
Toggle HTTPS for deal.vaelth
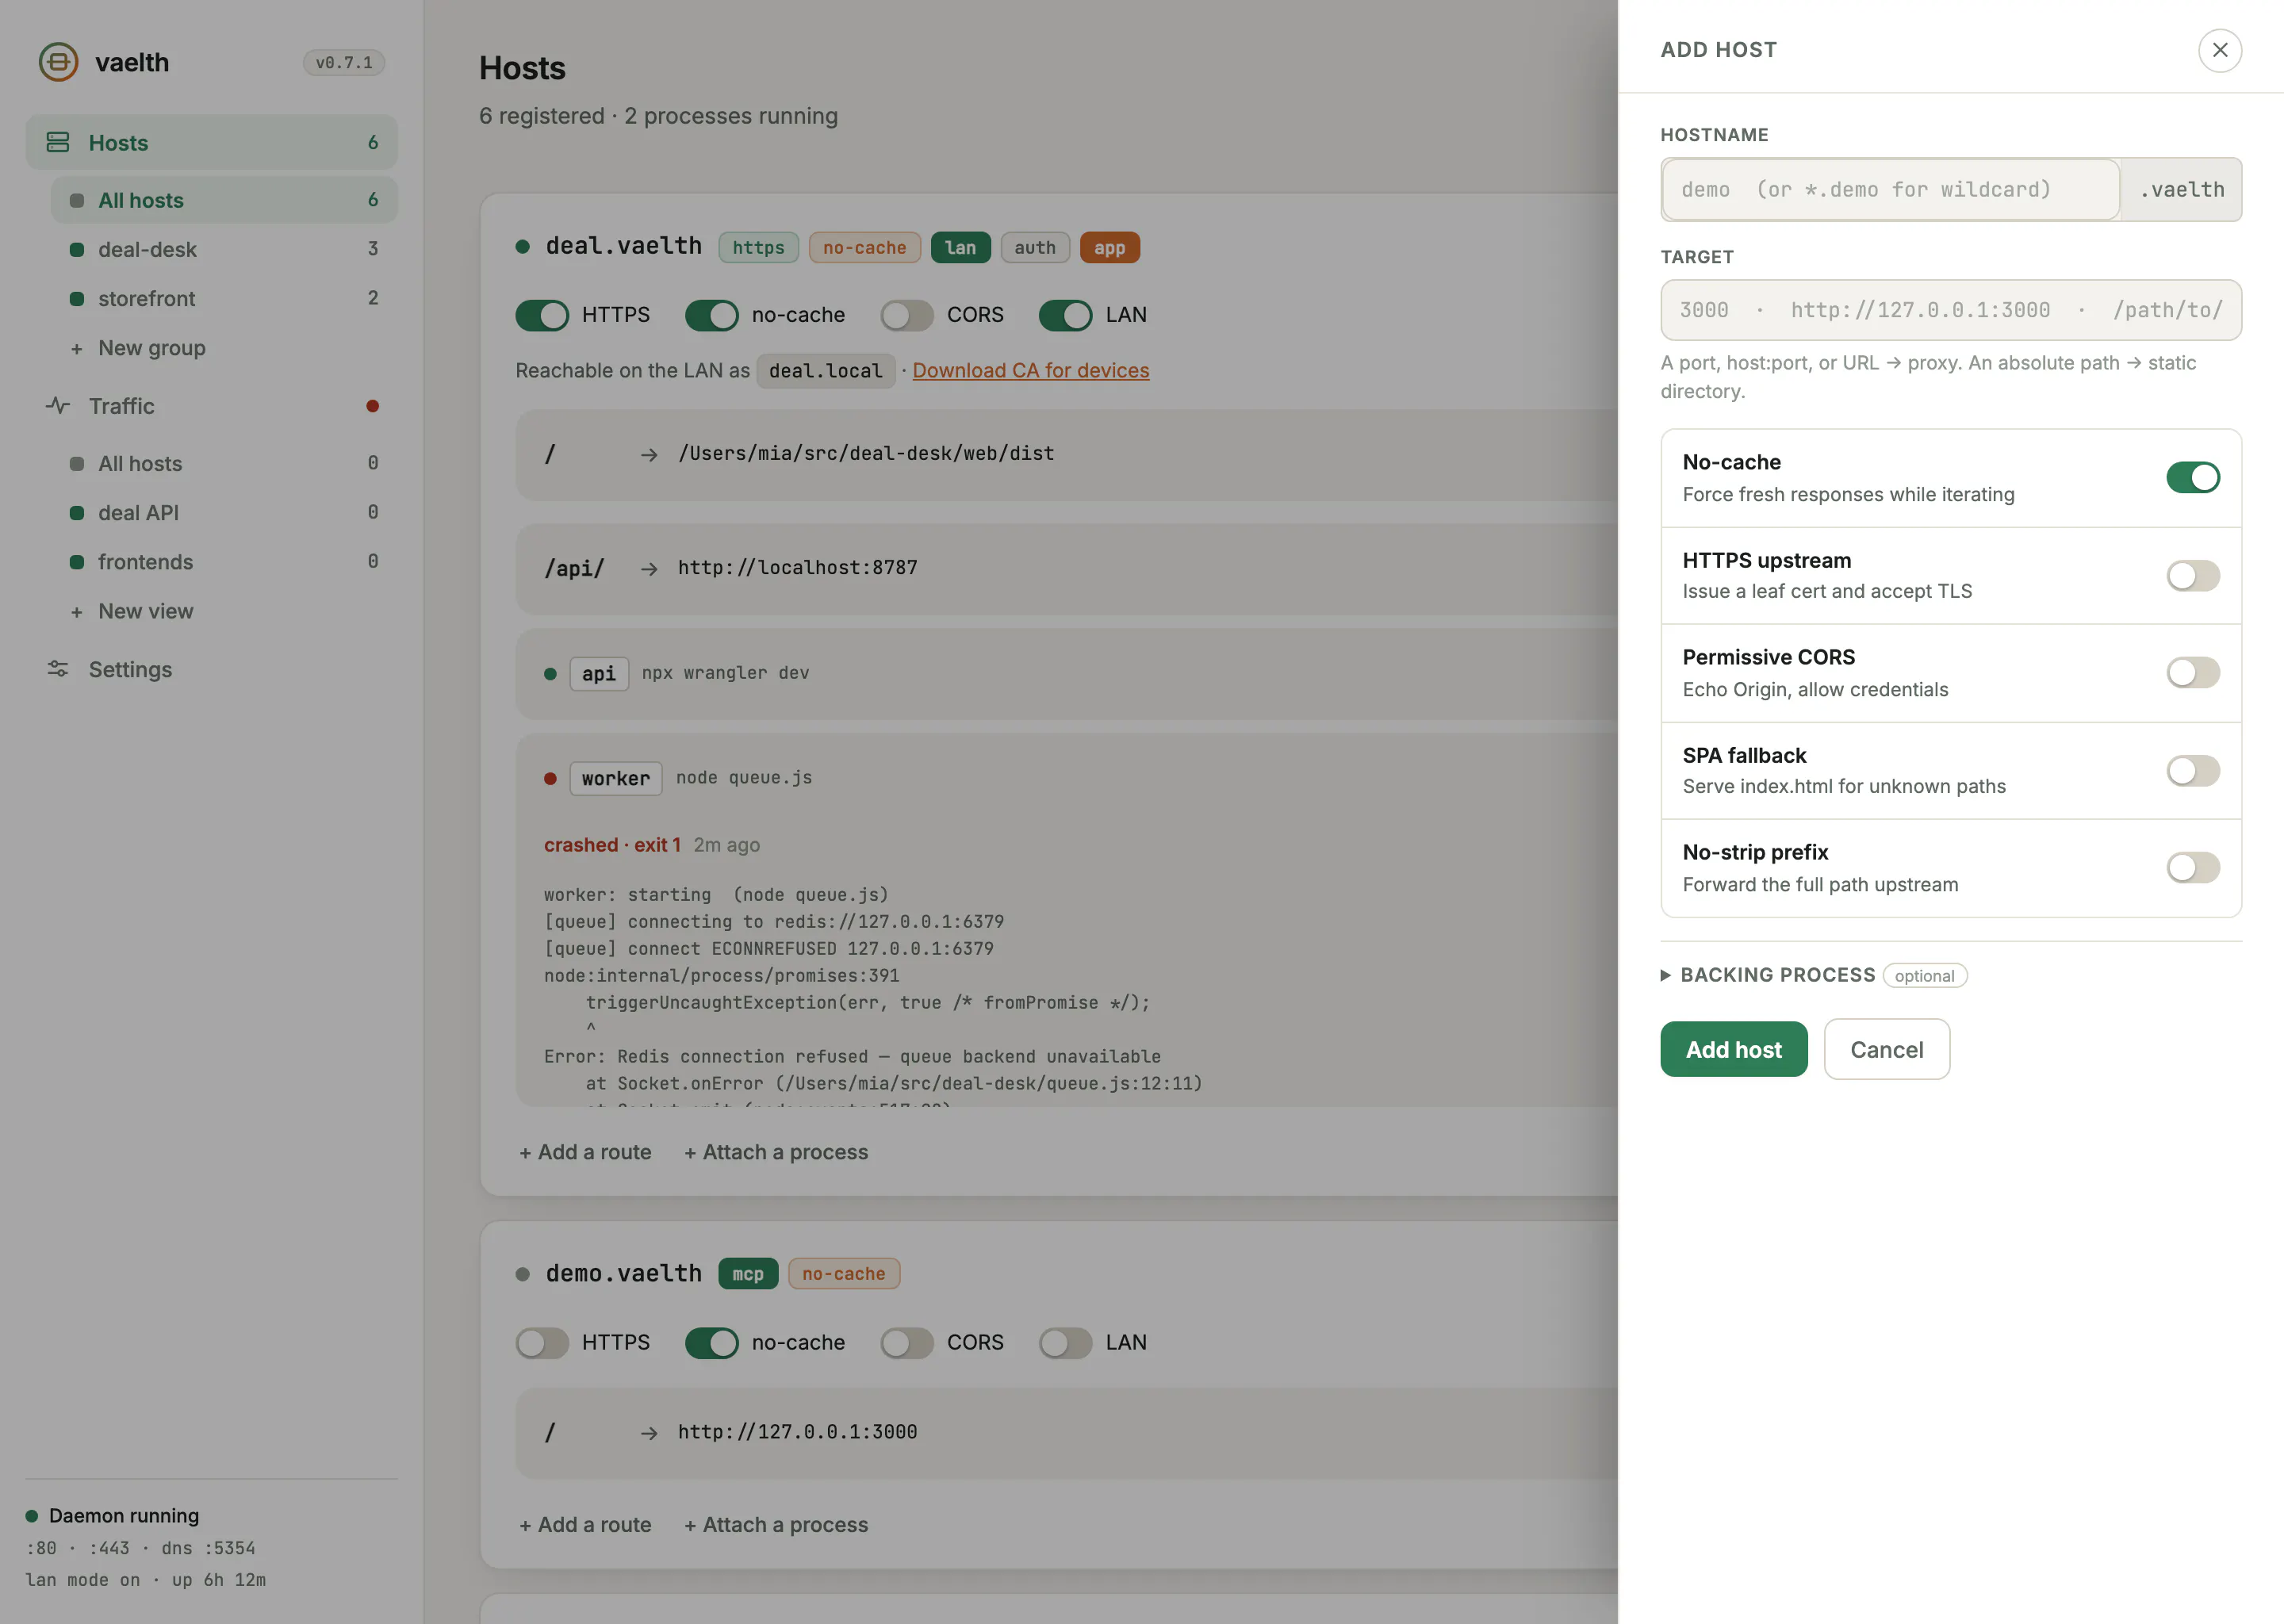point(542,315)
